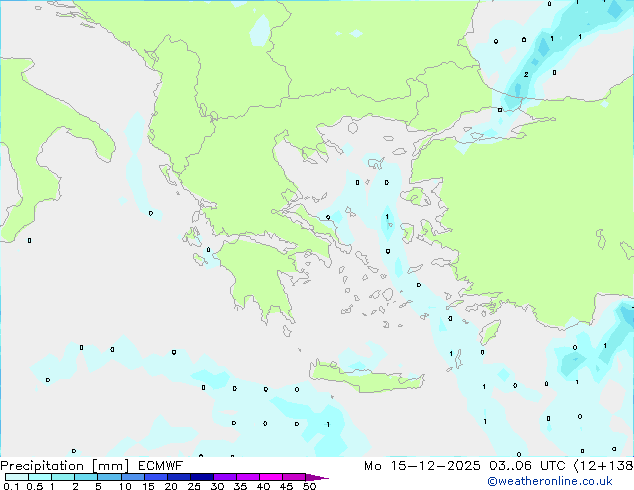Image resolution: width=634 pixels, height=490 pixels.
Task: Select the 'ECMWF' model label
Action: pyautogui.click(x=161, y=466)
